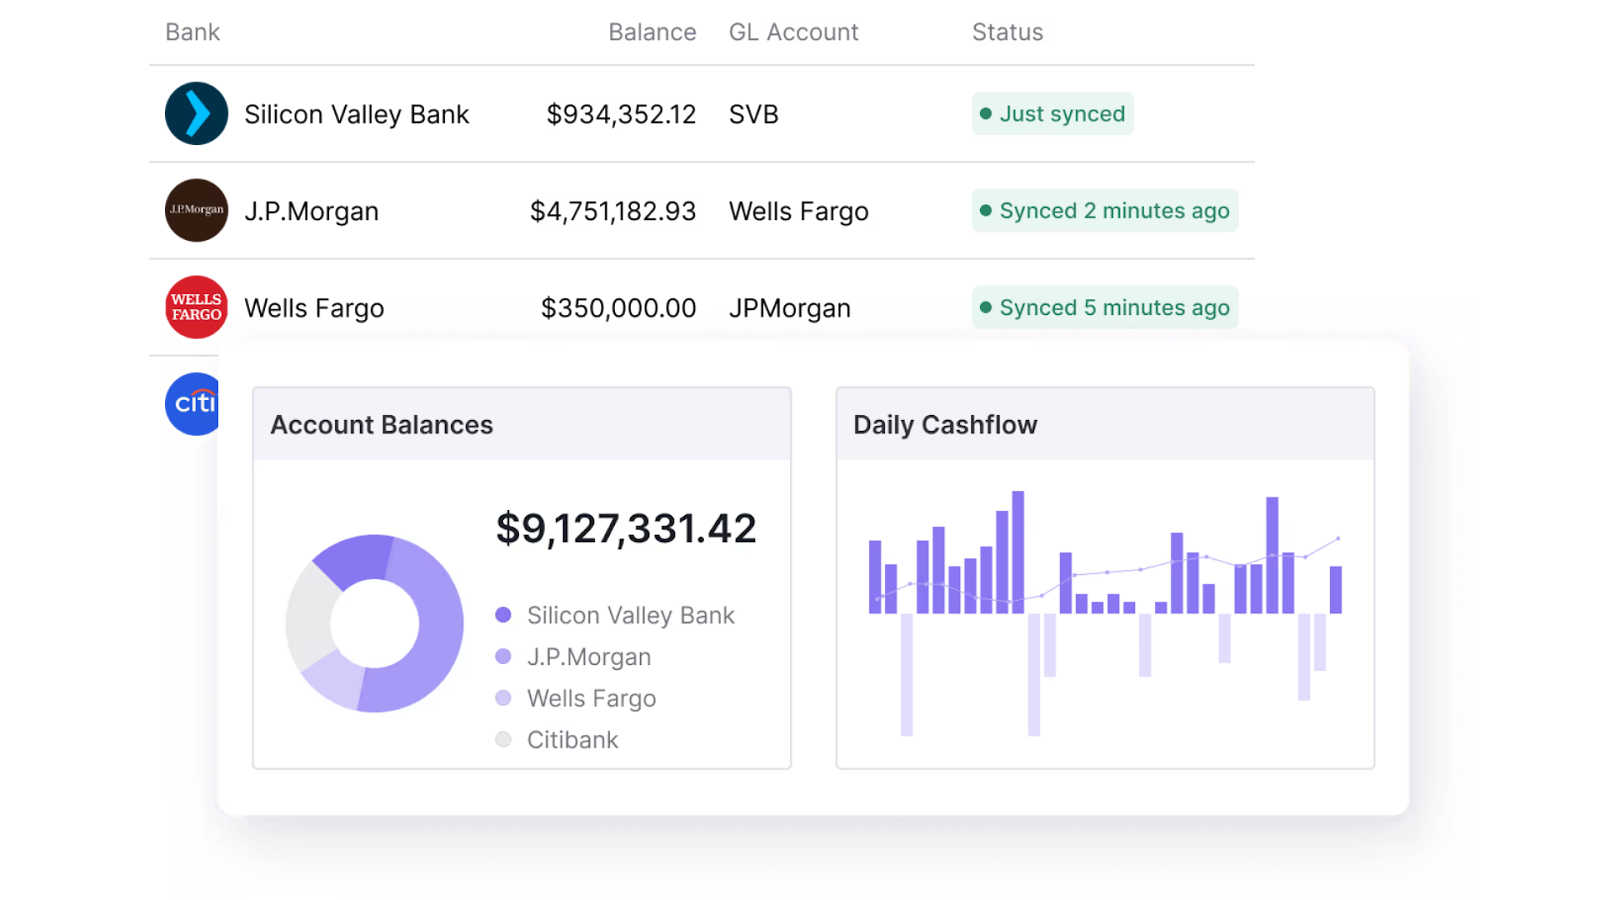This screenshot has height=900, width=1600.
Task: Click the Daily Cashflow card title
Action: (x=945, y=425)
